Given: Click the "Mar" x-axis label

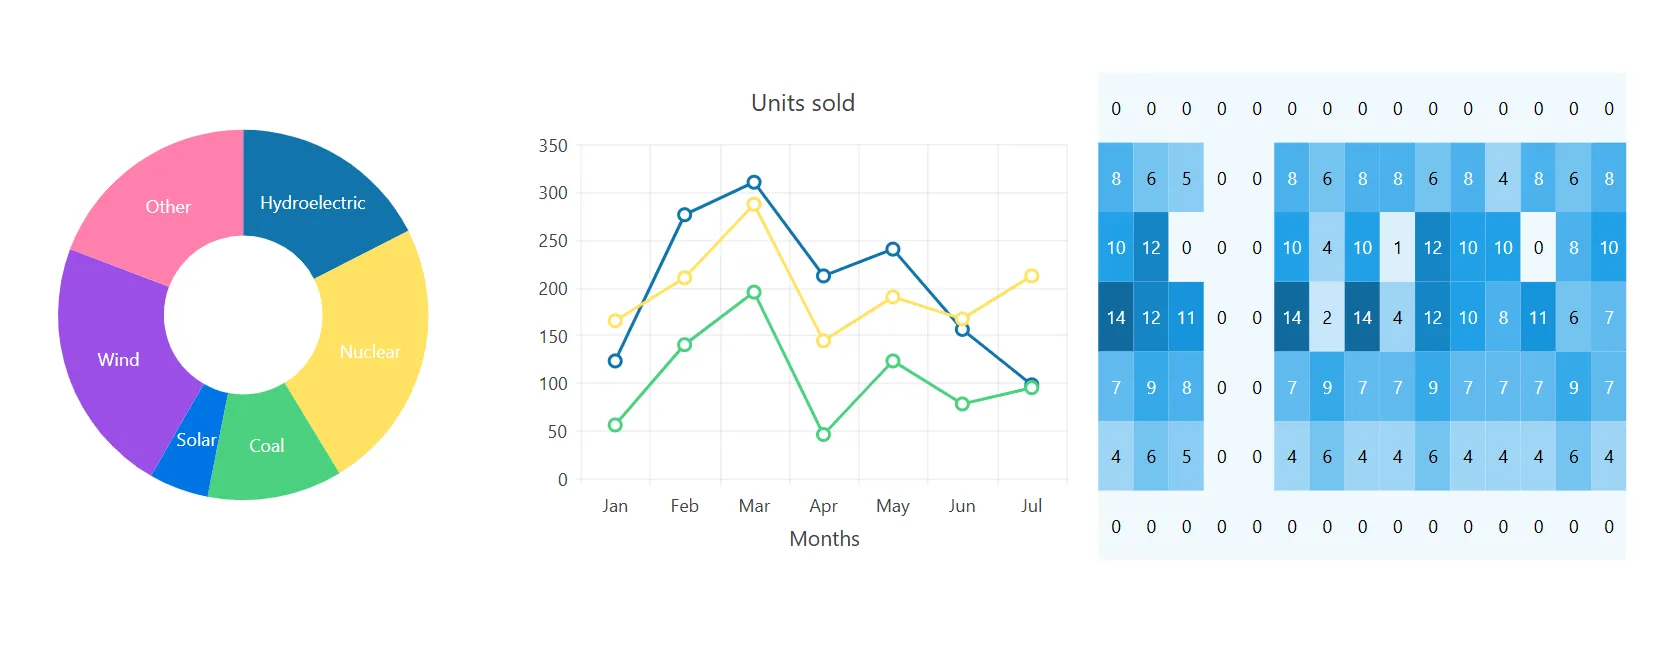Looking at the screenshot, I should 754,506.
